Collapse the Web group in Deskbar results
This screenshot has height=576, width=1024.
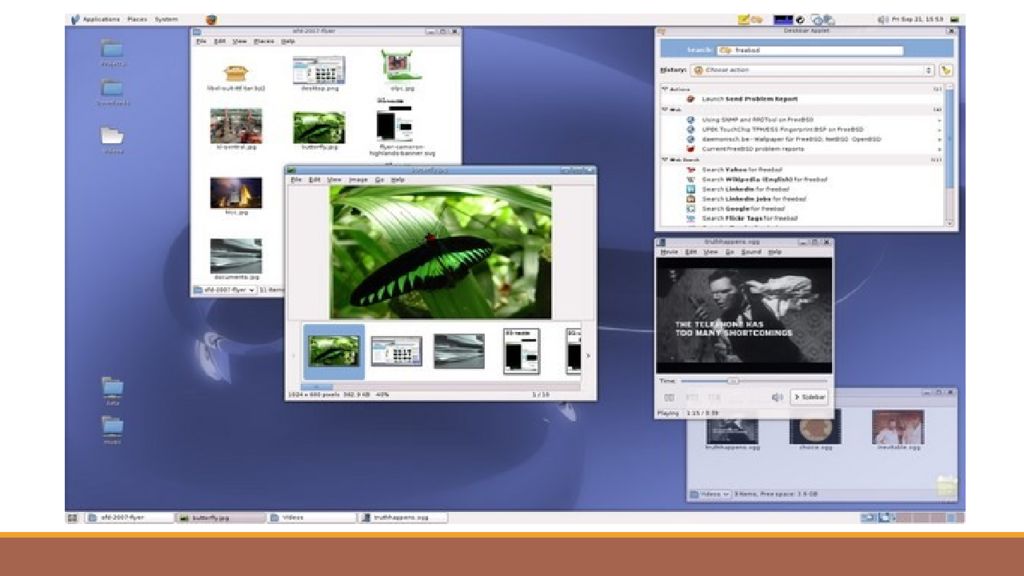665,110
